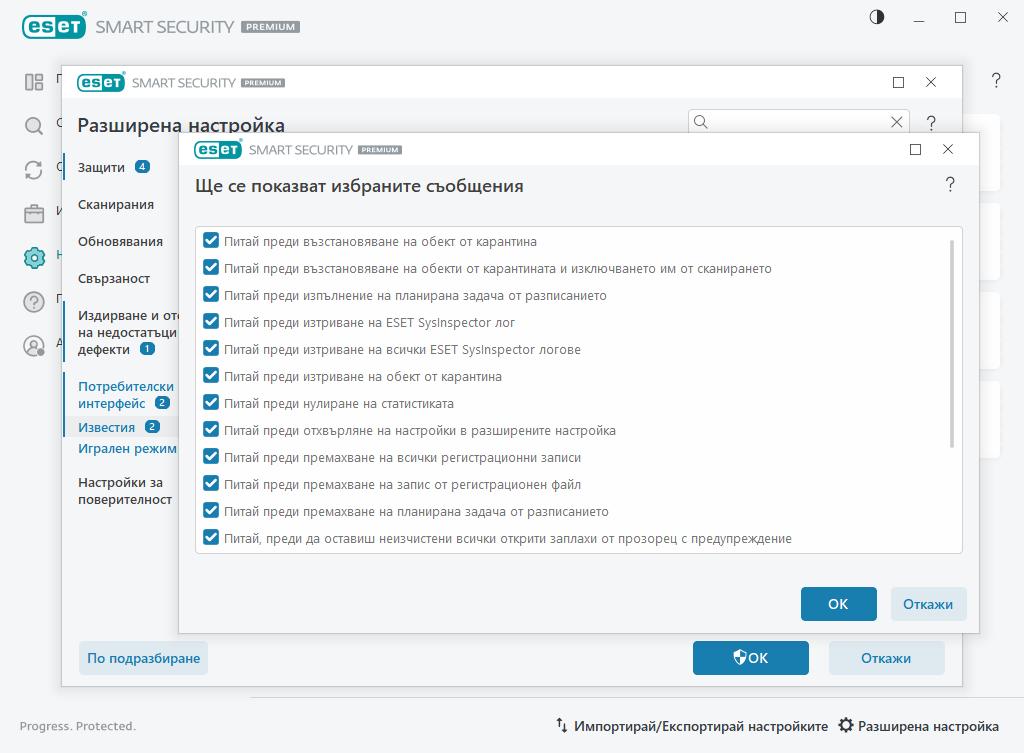Click the search magnifier in advanced setup

pos(701,121)
